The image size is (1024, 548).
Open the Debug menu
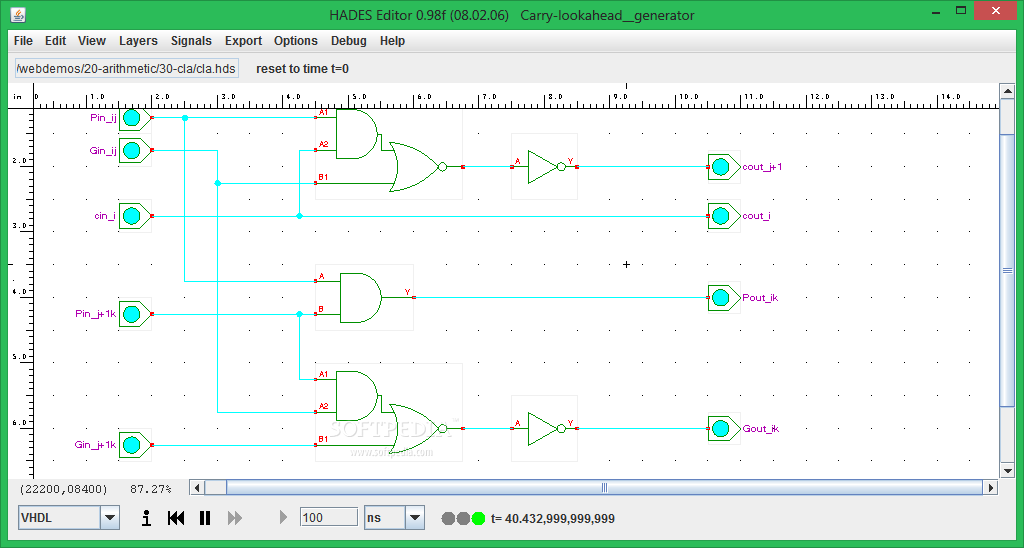point(349,40)
